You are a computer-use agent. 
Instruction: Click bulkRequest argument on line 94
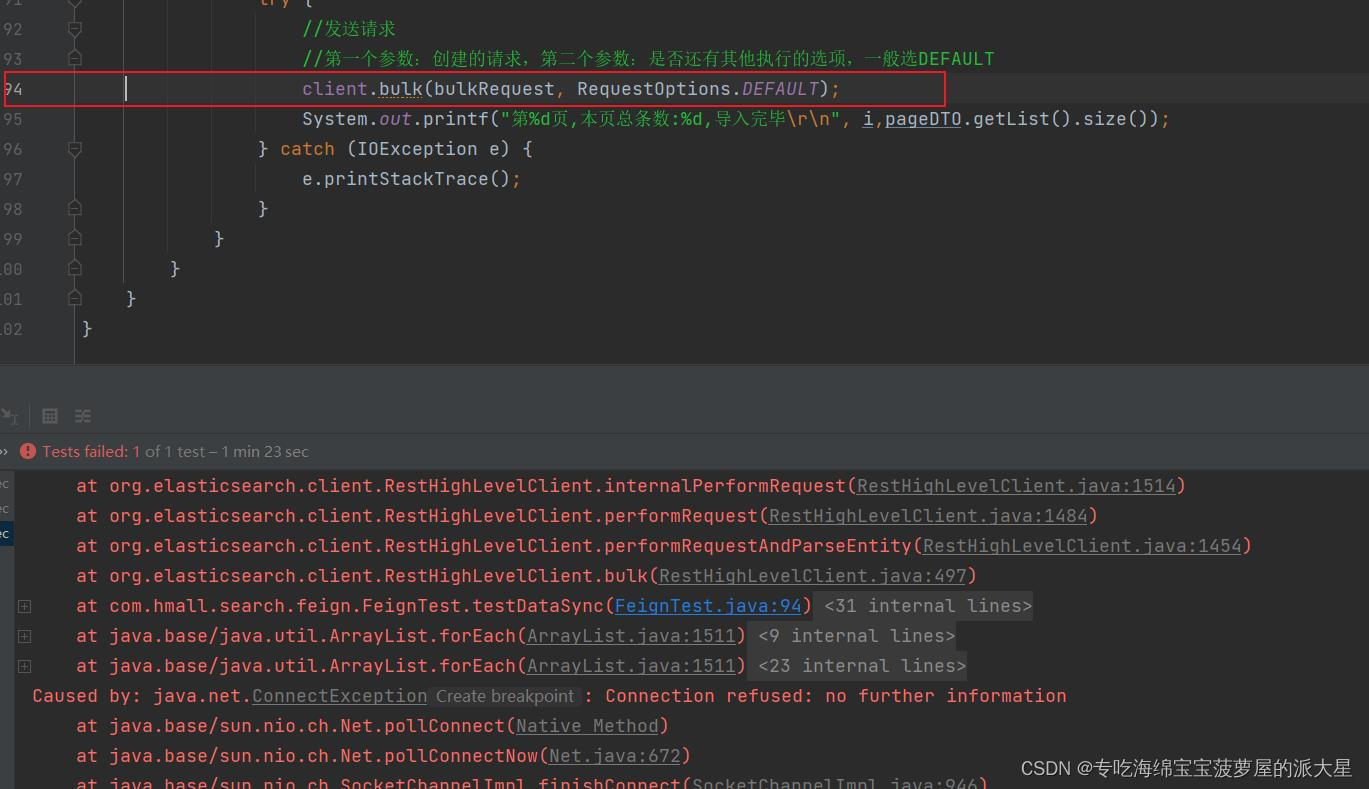pyautogui.click(x=494, y=89)
